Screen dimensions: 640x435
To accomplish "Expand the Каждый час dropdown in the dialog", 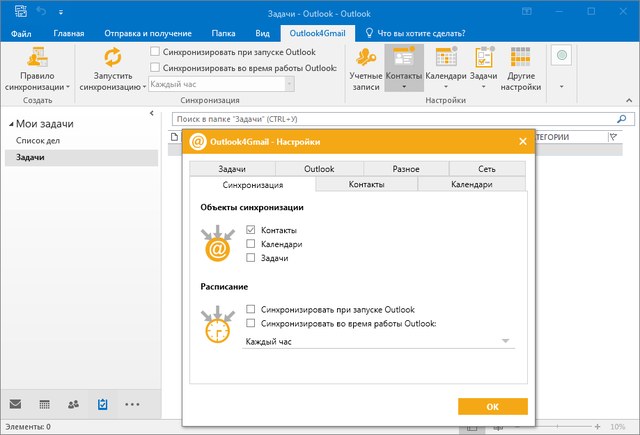I will pos(507,342).
